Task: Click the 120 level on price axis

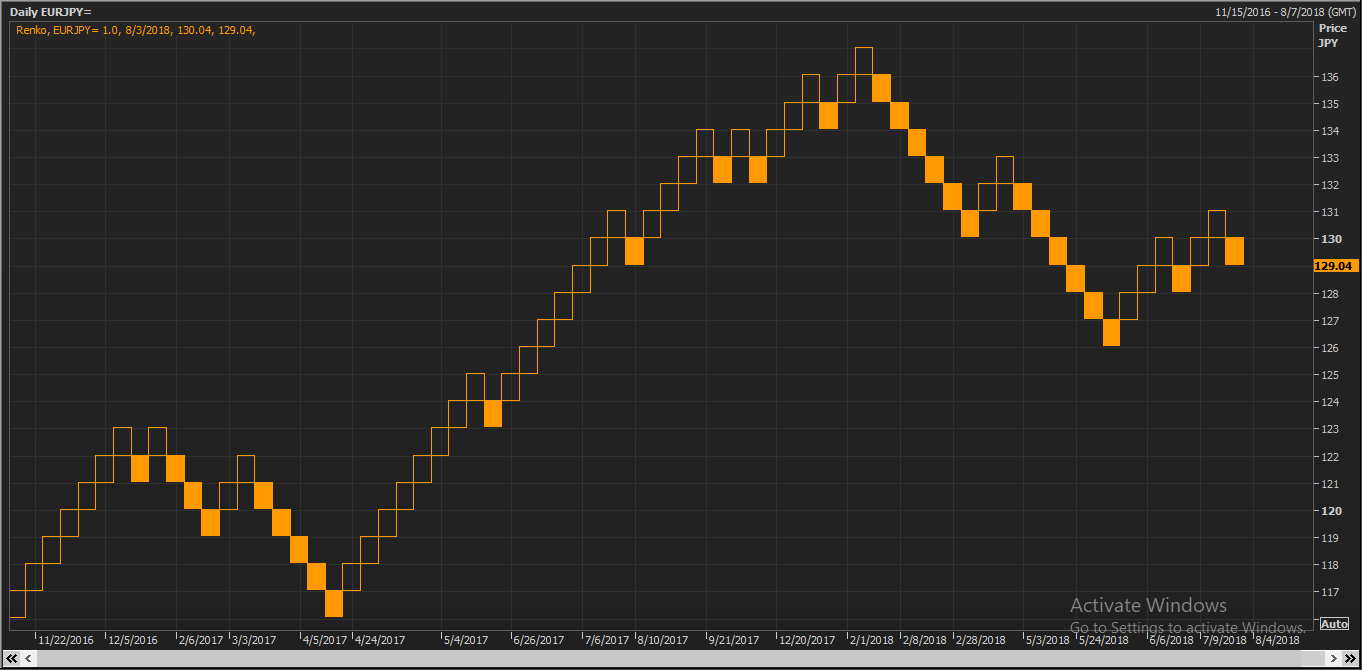Action: tap(1330, 511)
